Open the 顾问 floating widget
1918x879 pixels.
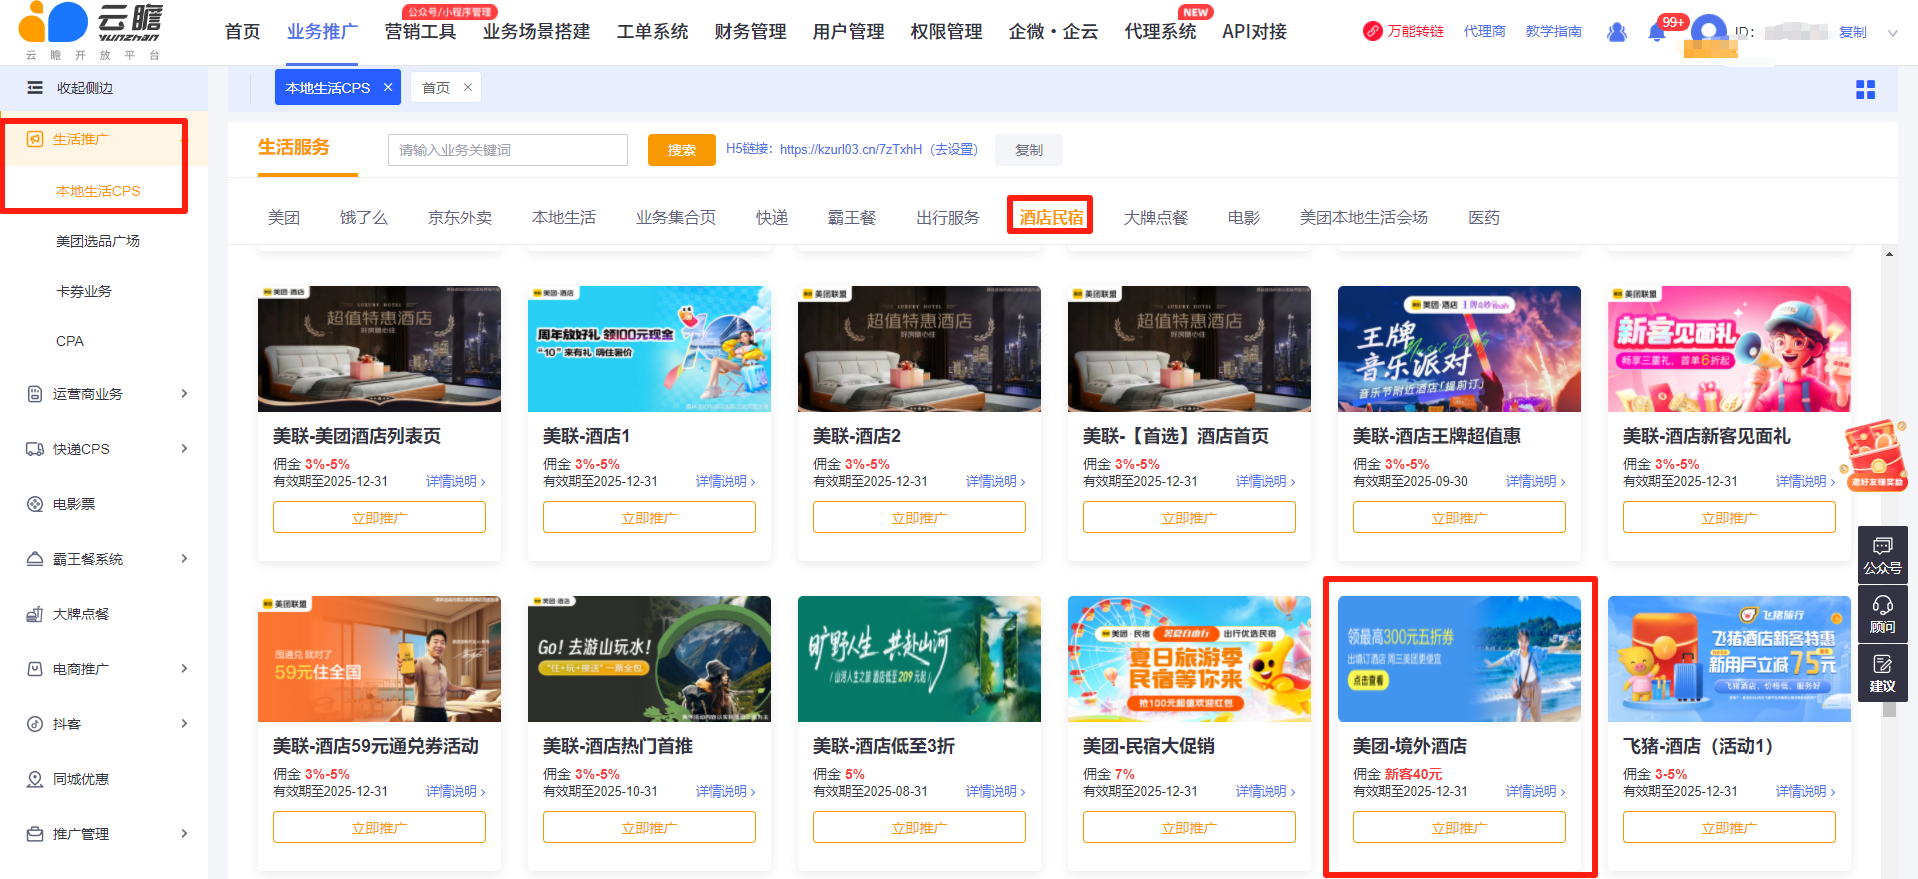point(1883,615)
